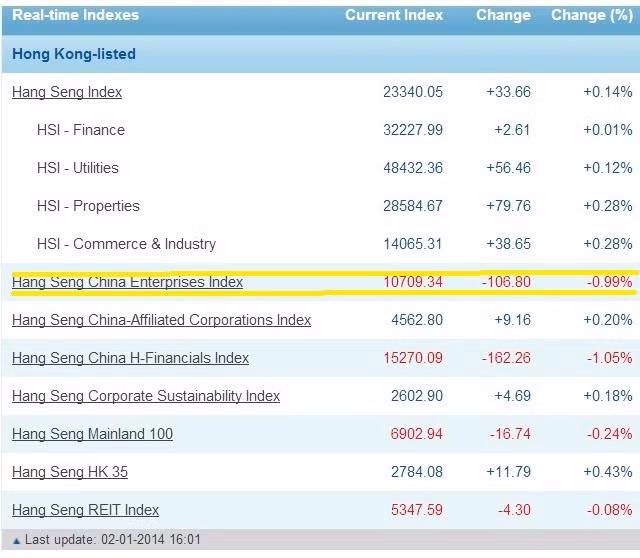Open the Hang Seng REIT Index link
This screenshot has height=558, width=640.
tap(85, 510)
